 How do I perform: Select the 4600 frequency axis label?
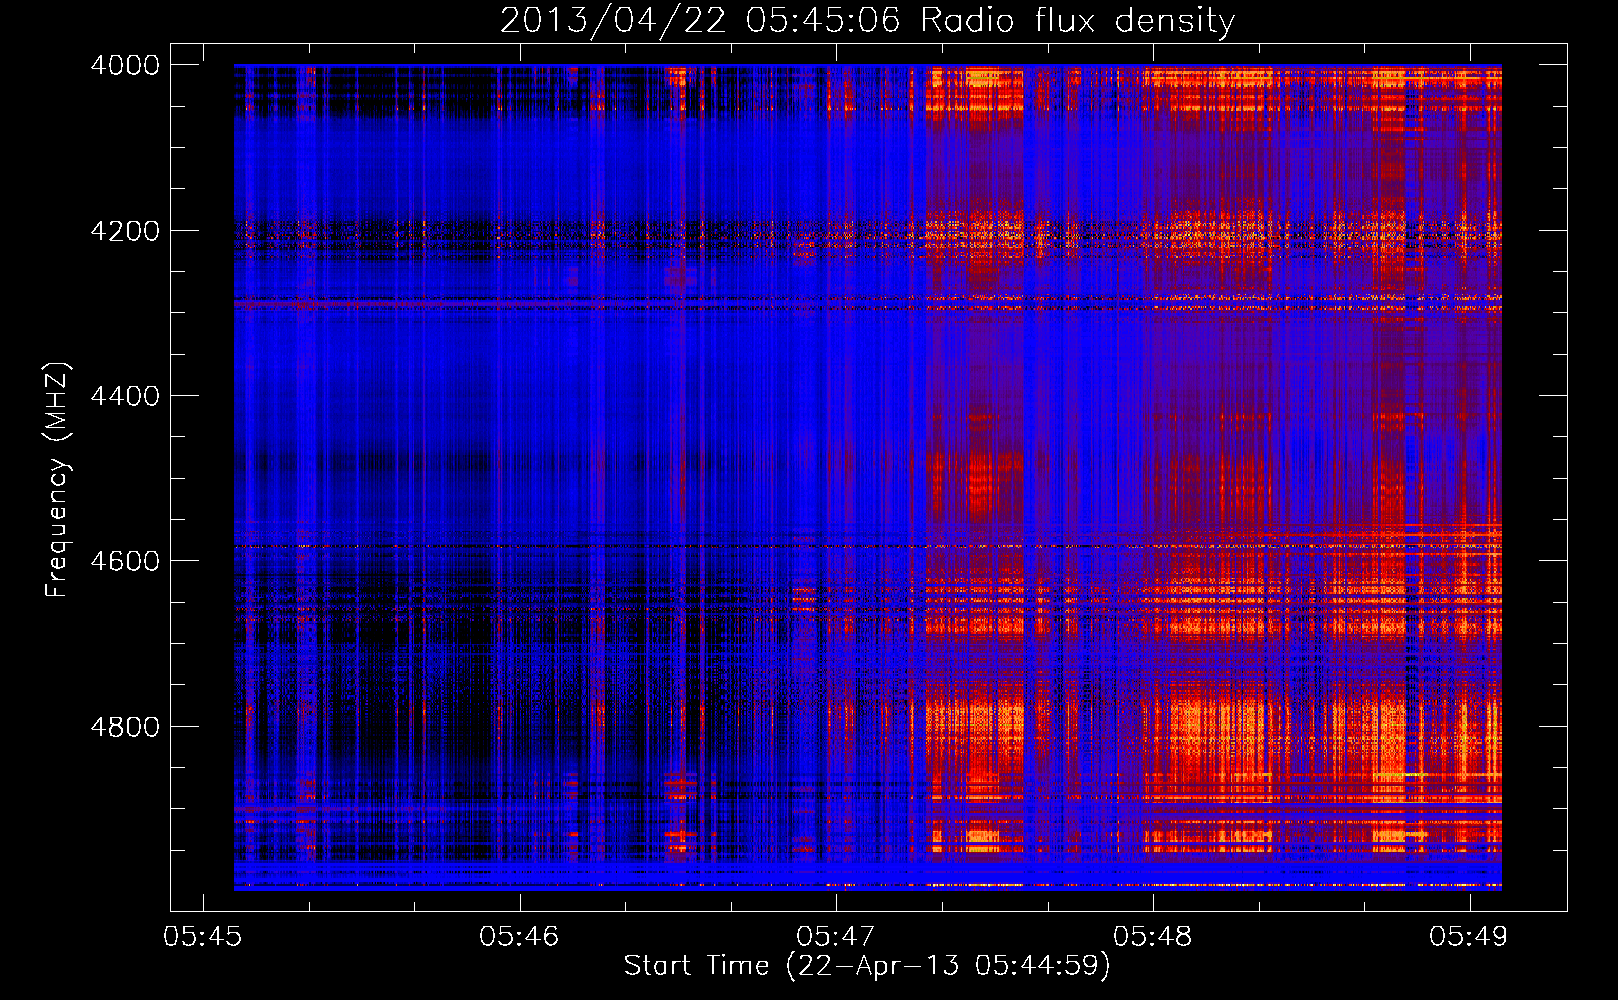click(x=125, y=561)
